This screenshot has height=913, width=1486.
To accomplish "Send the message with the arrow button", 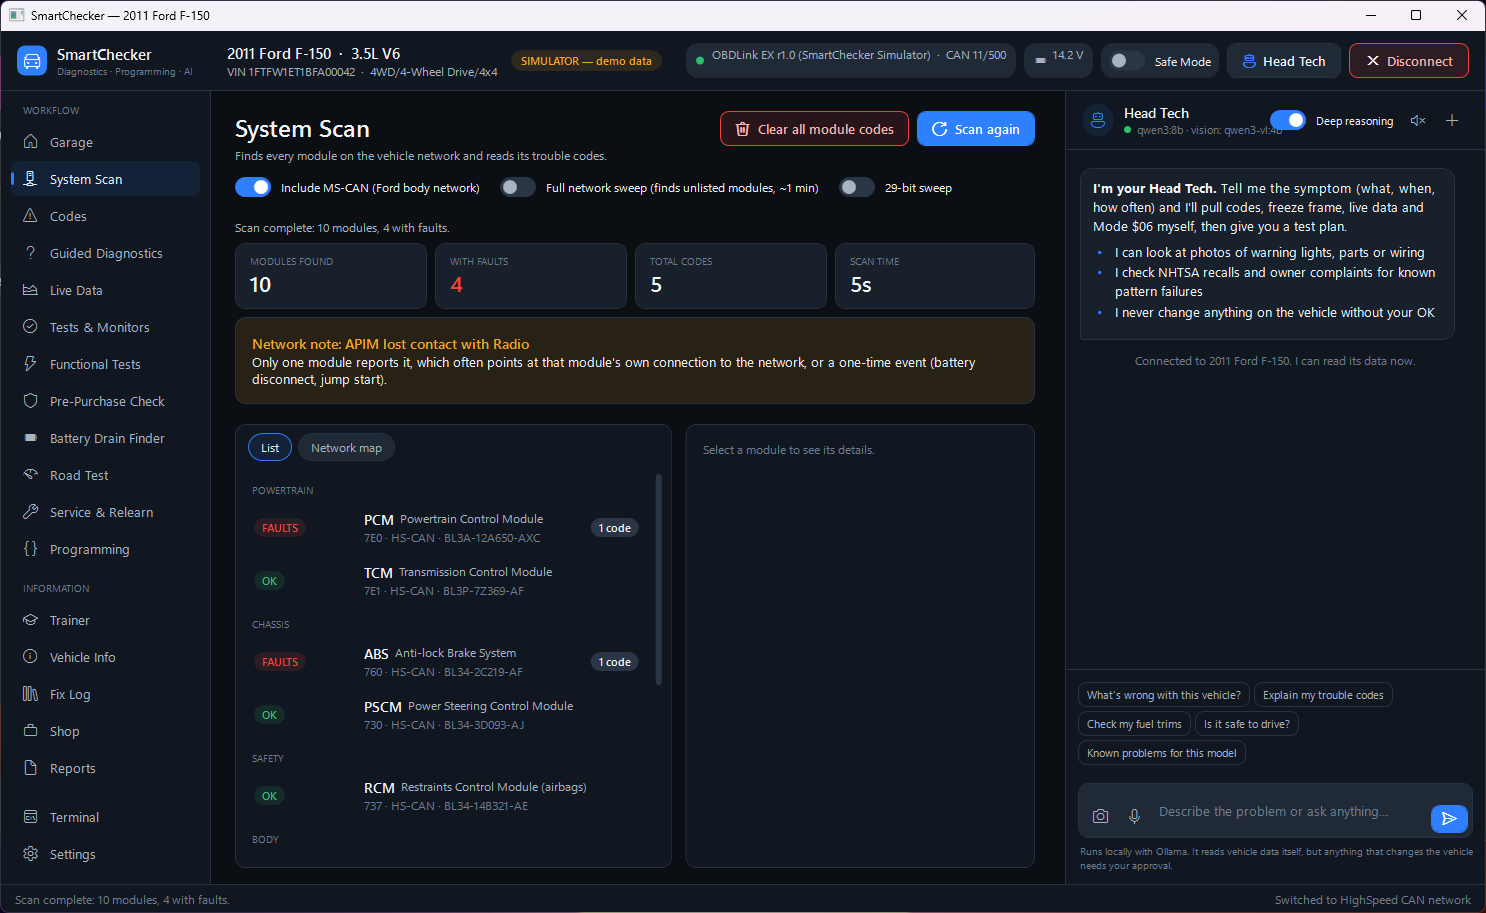I will 1449,818.
